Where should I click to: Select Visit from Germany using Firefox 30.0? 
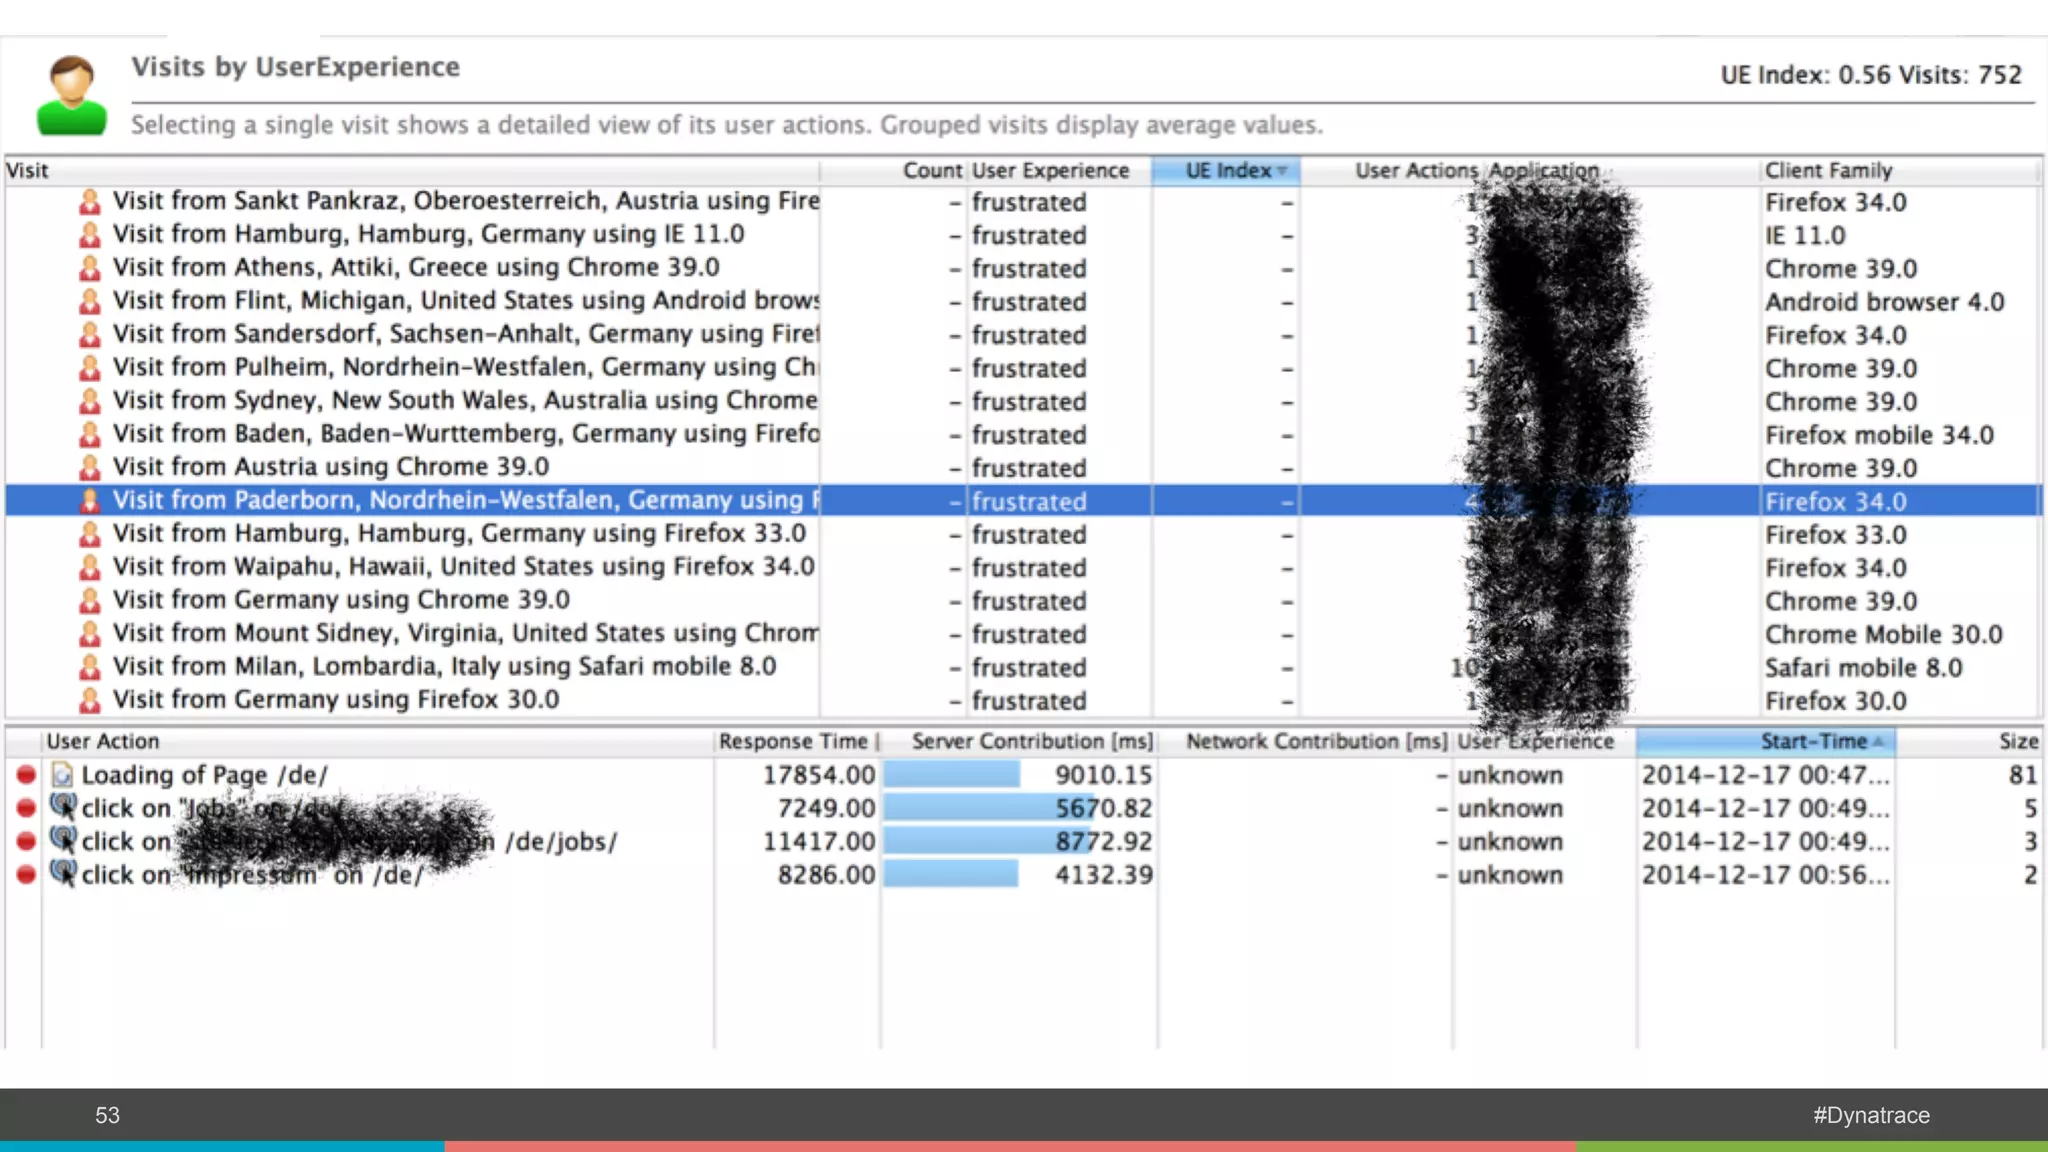tap(335, 700)
